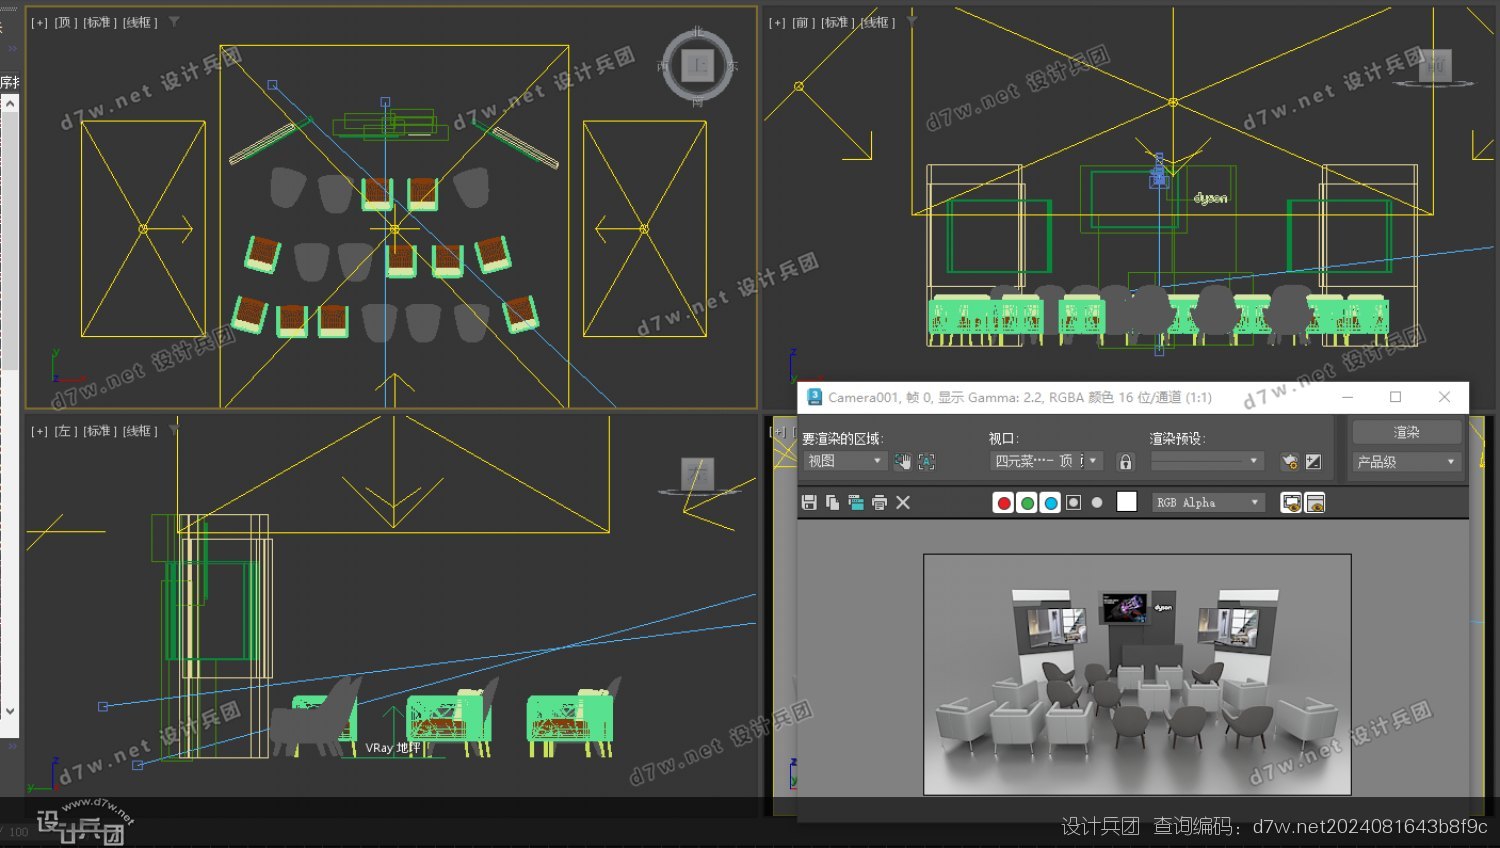Open the area to render dropdown
The image size is (1500, 848).
(845, 461)
